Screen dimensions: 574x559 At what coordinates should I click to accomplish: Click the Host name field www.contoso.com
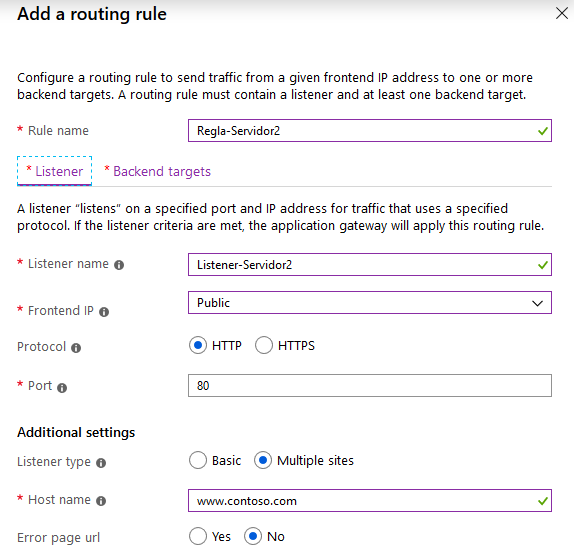pos(370,500)
